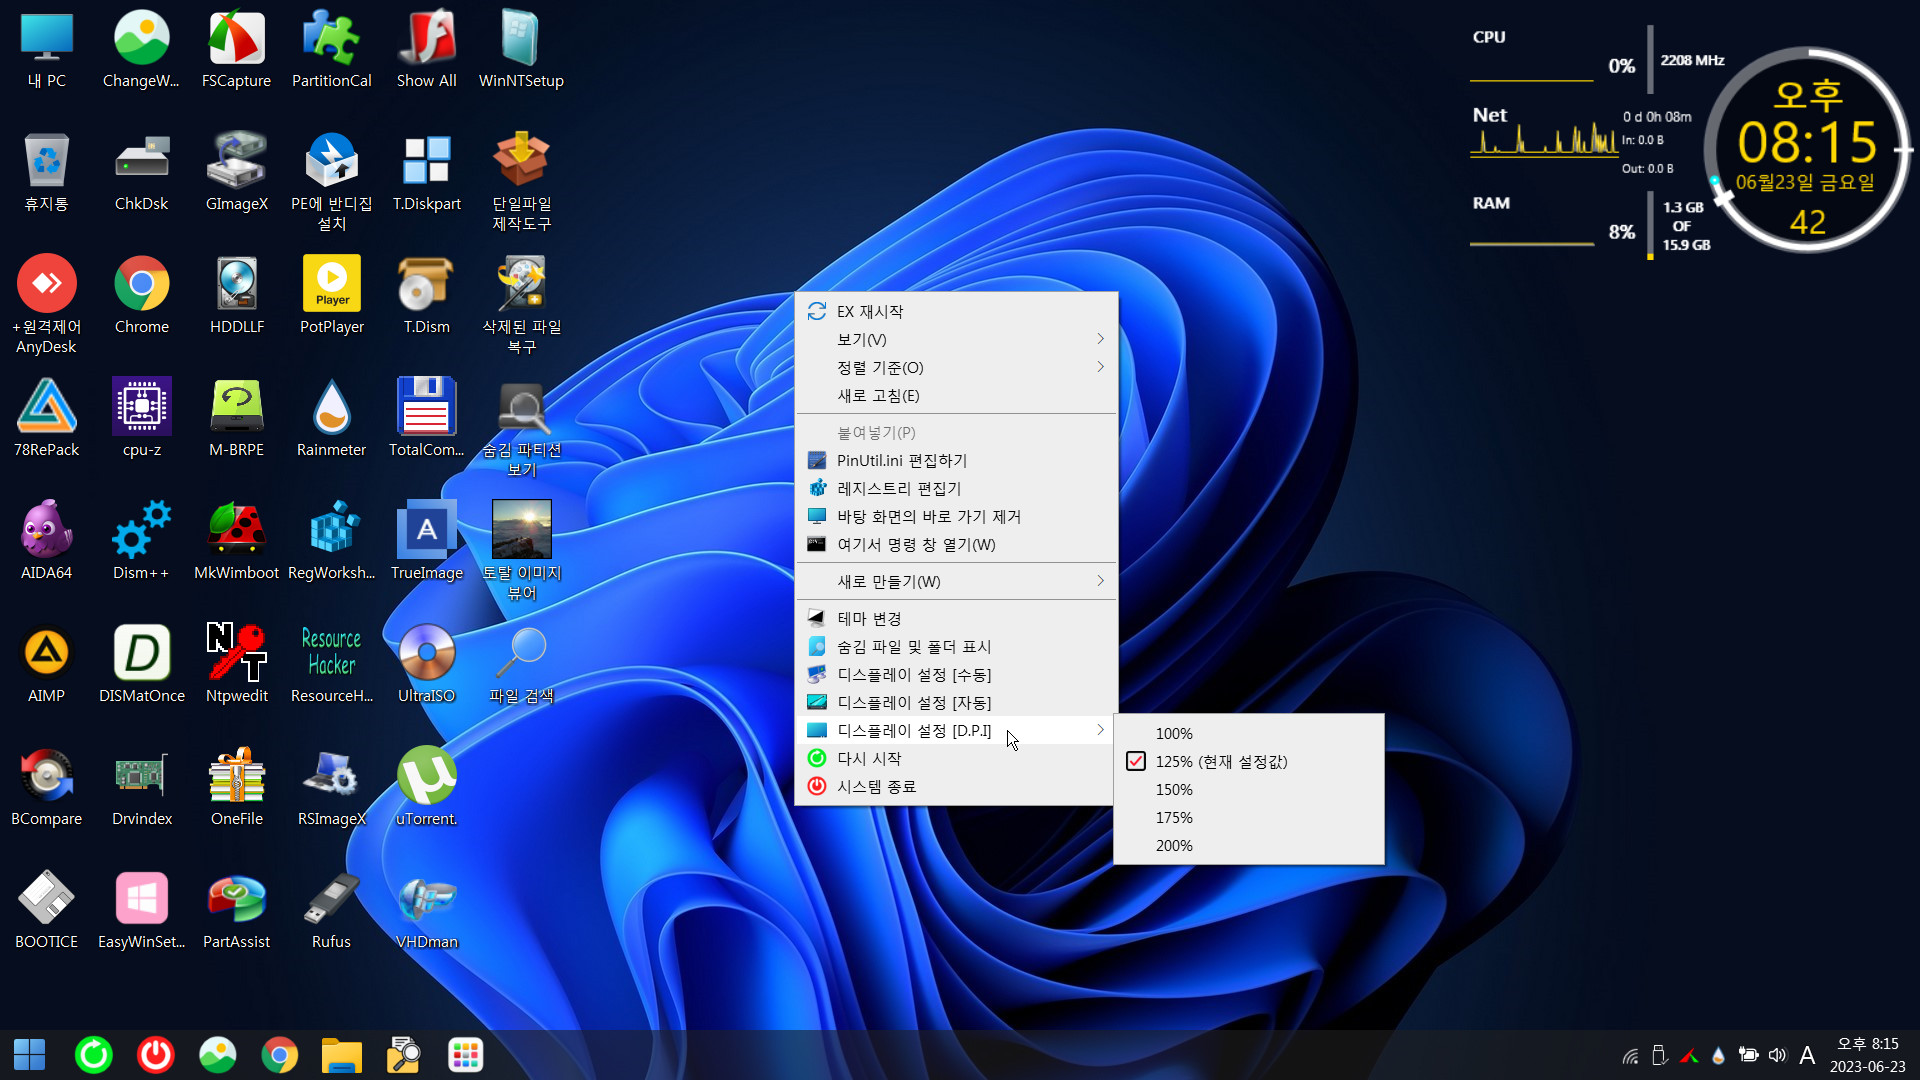
Task: Select 175% DPI scaling option
Action: 1249,817
